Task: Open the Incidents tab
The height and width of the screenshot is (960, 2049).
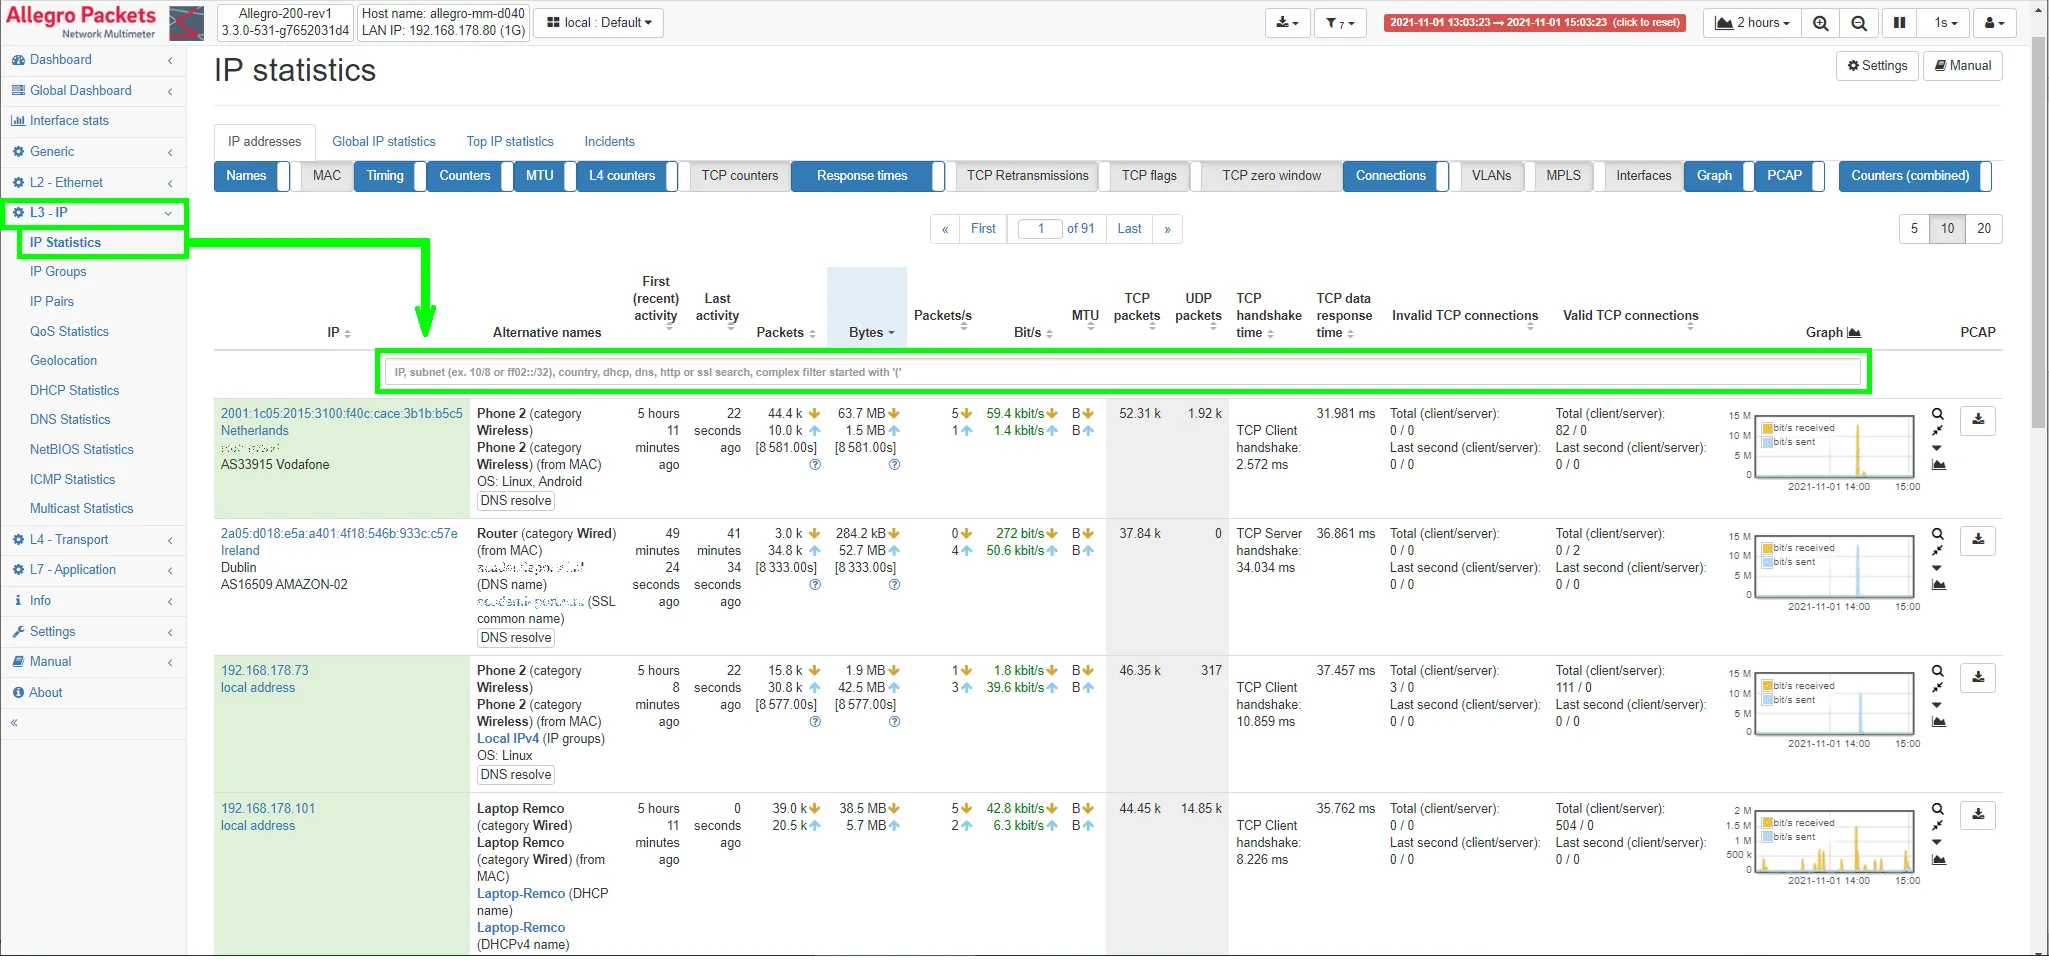Action: coord(609,142)
